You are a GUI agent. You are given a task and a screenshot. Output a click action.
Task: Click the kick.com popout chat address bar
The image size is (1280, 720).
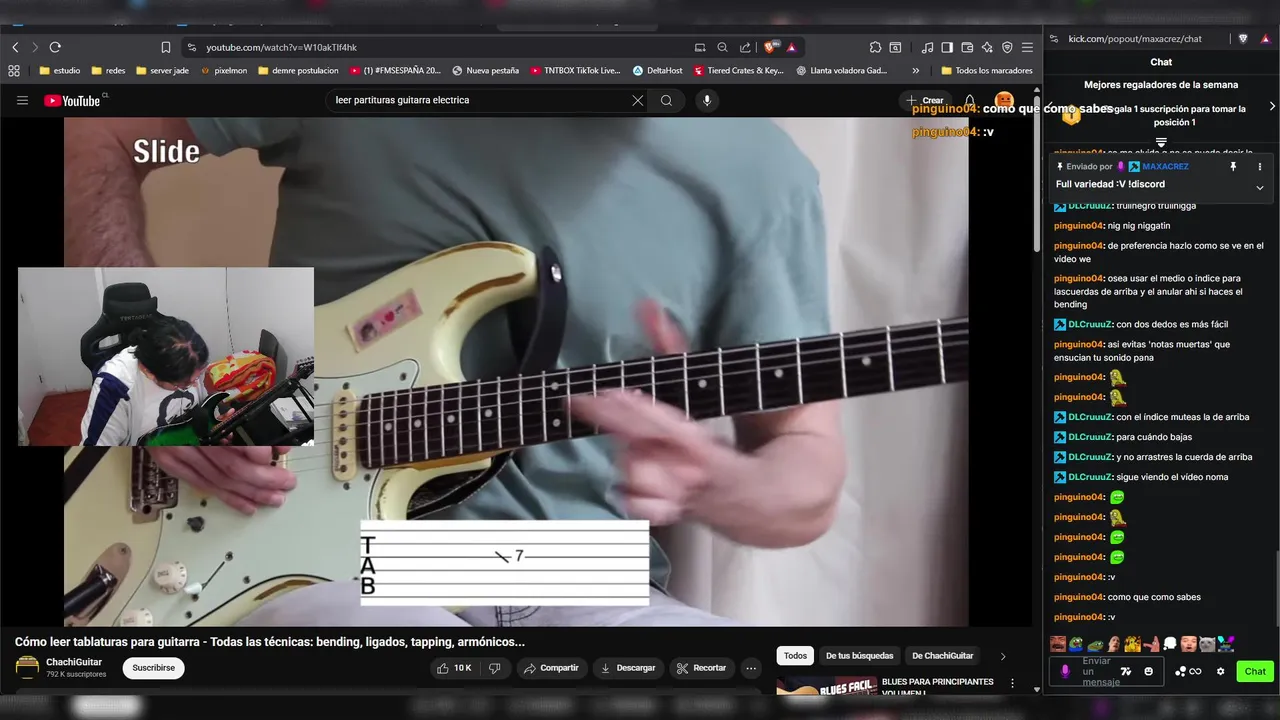tap(1135, 39)
